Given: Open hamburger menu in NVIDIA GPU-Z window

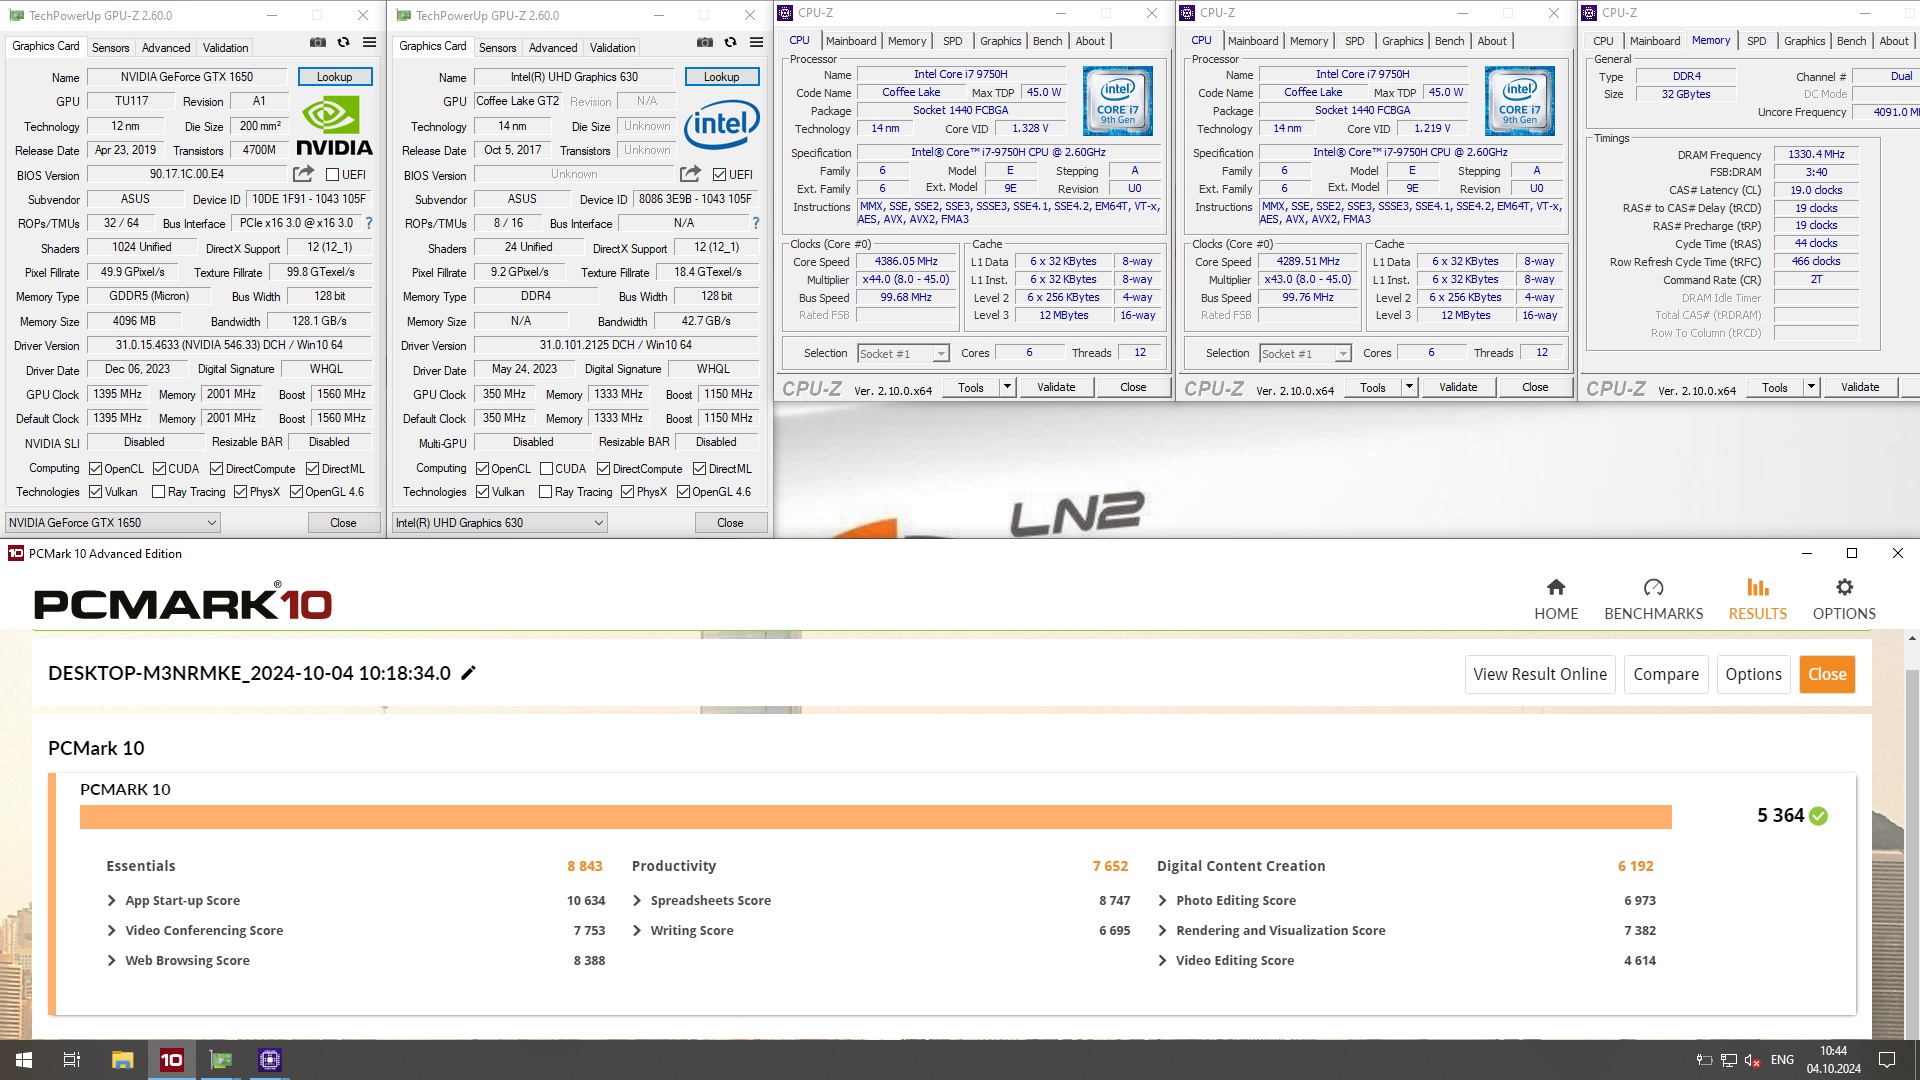Looking at the screenshot, I should (x=369, y=42).
